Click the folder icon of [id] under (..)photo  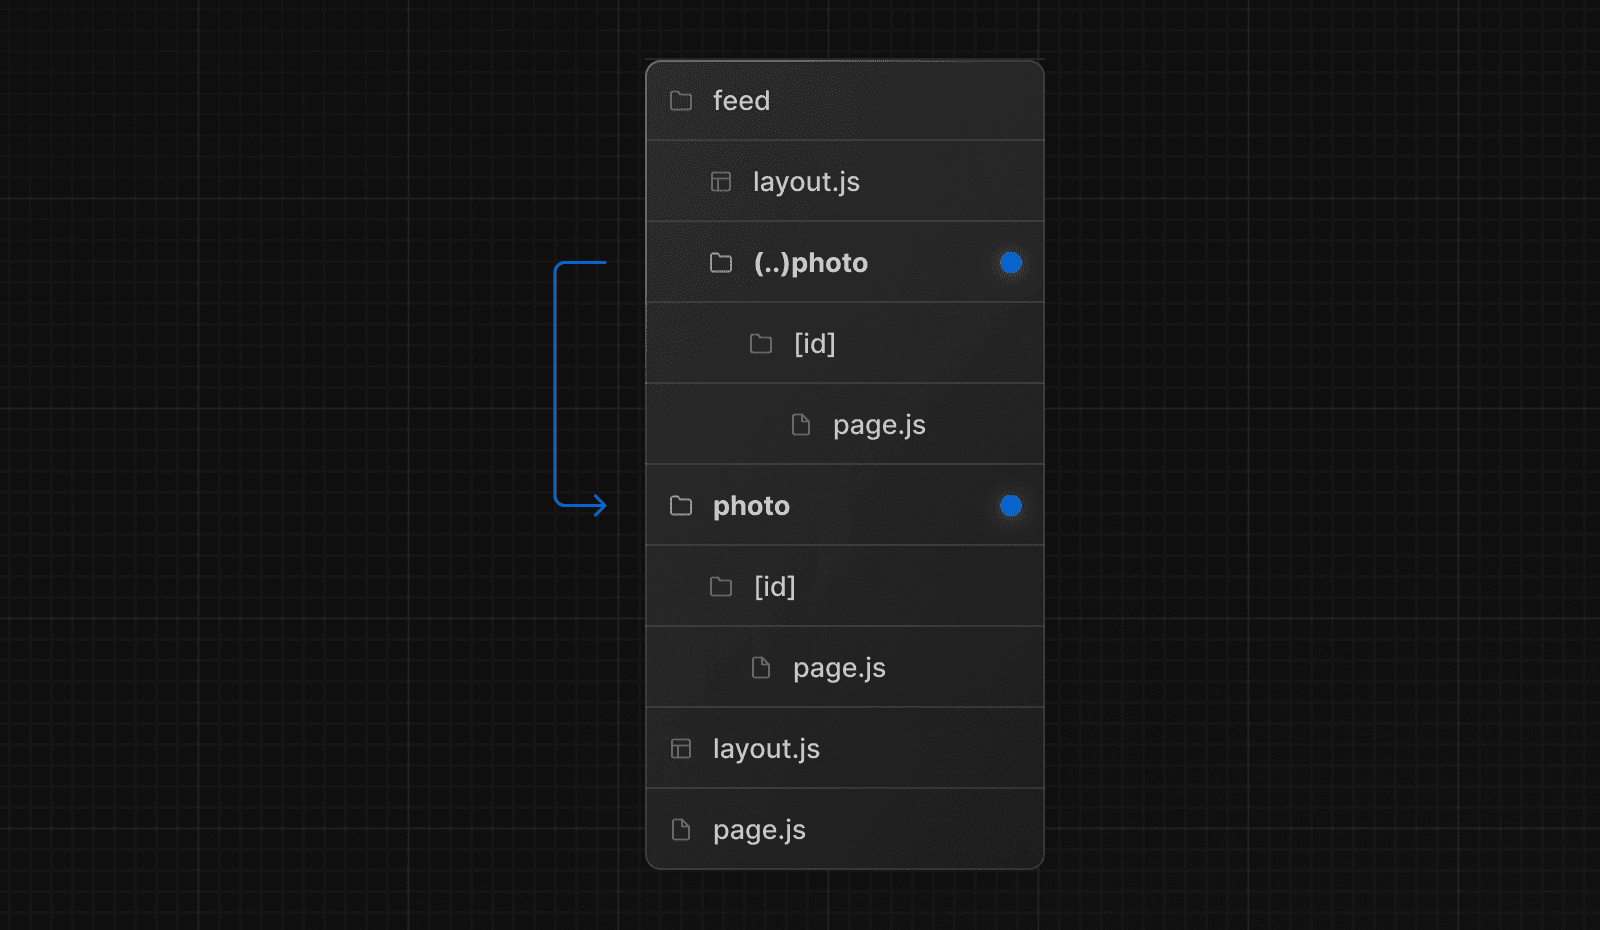click(761, 344)
